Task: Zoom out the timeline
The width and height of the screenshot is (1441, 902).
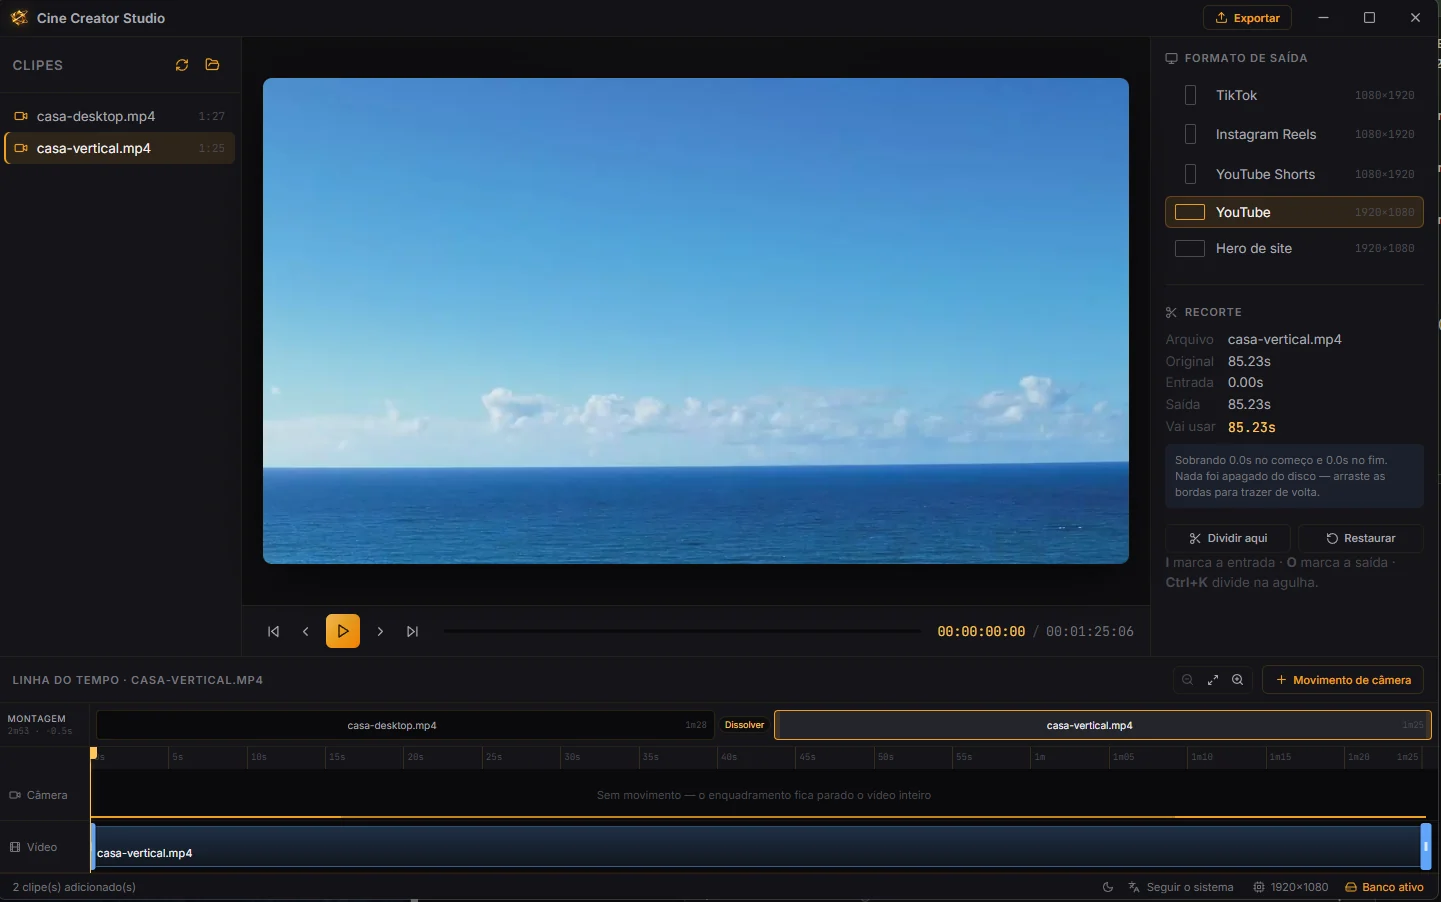Action: pyautogui.click(x=1187, y=680)
